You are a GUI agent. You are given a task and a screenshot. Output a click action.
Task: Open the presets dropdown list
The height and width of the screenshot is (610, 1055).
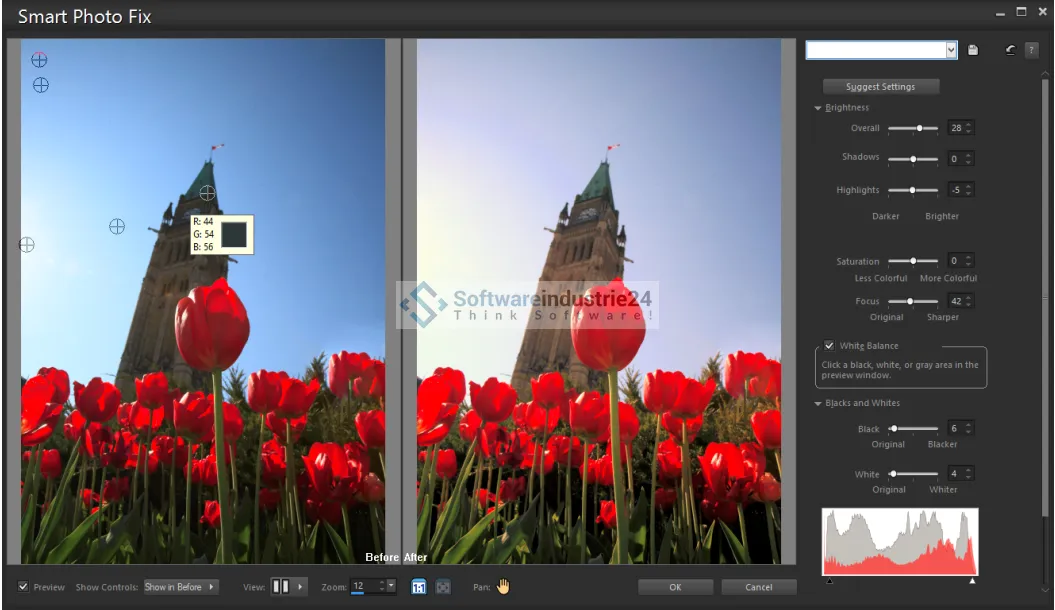951,50
